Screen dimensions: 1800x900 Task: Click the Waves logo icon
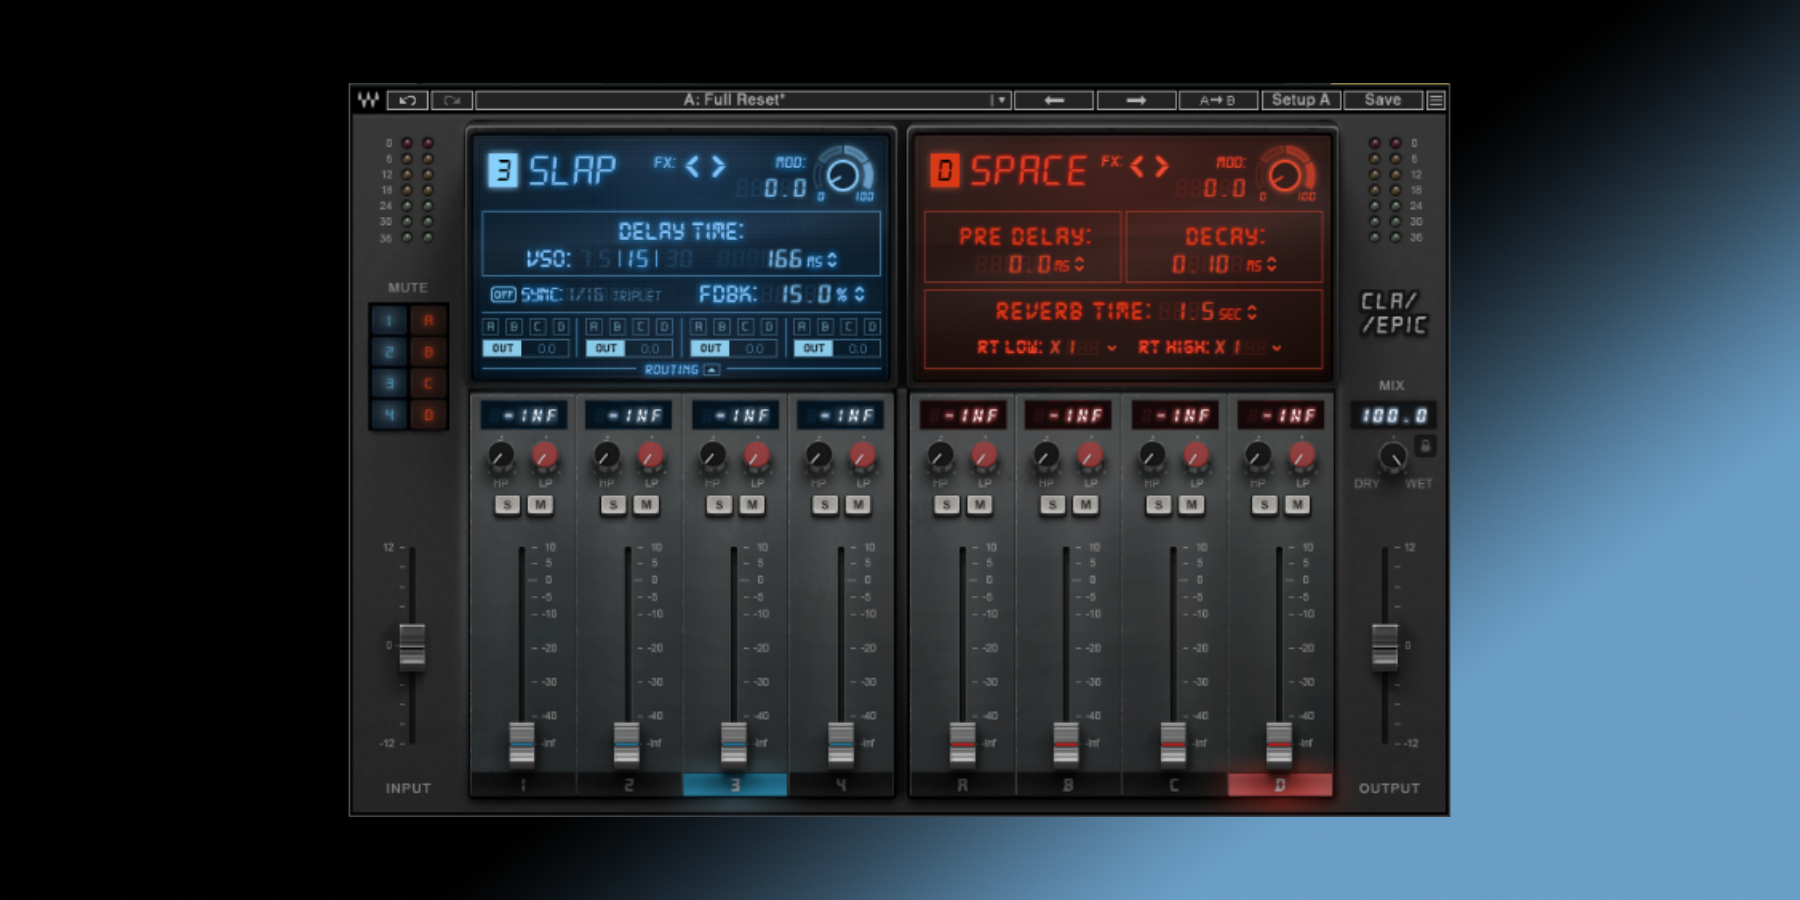coord(368,100)
